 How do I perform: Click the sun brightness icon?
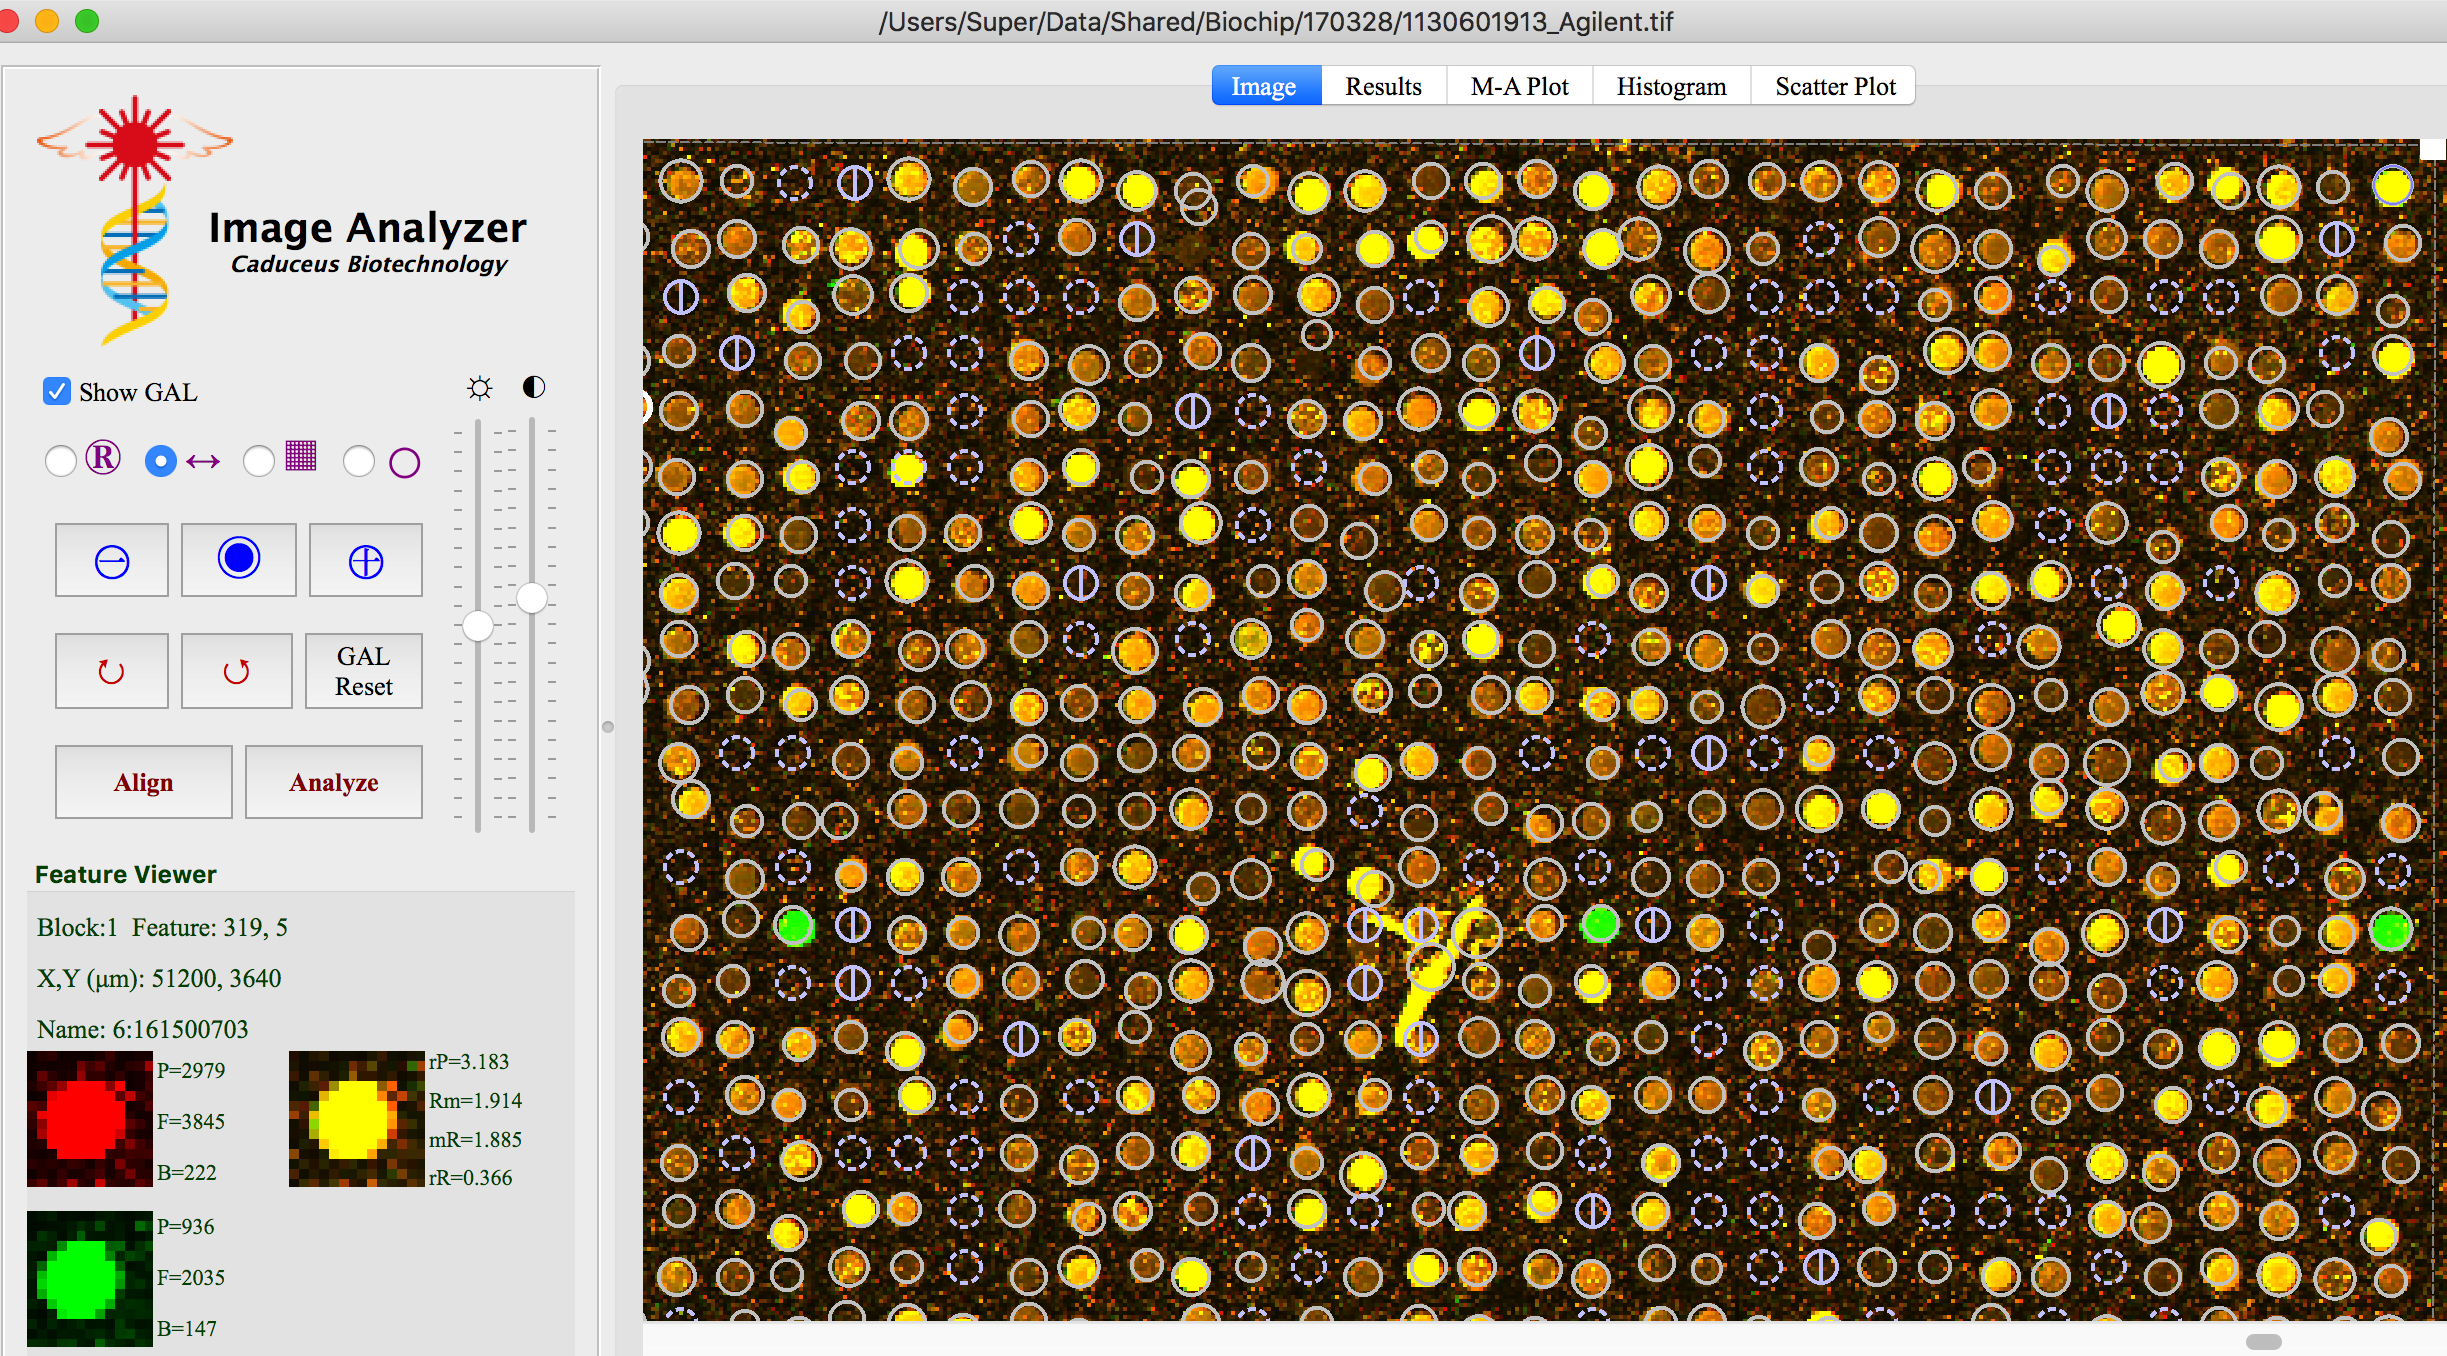coord(480,388)
